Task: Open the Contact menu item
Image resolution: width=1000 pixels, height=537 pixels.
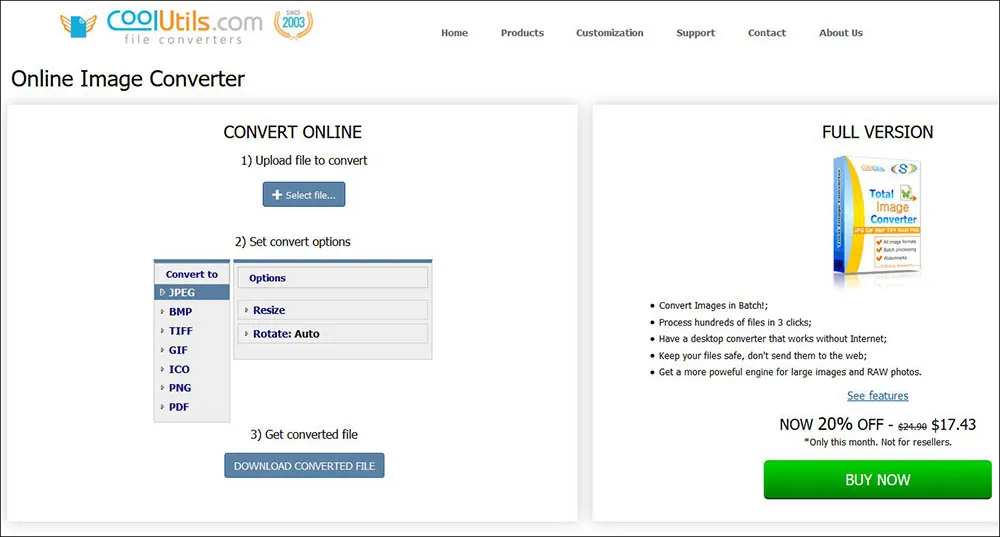Action: 767,33
